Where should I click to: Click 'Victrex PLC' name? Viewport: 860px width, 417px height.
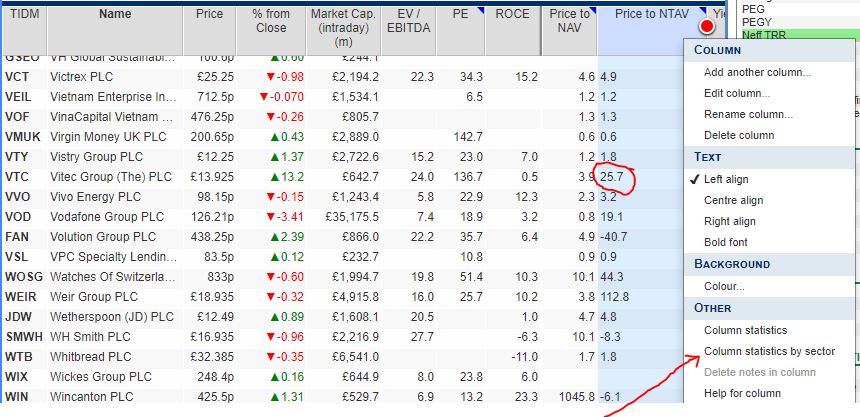(x=82, y=77)
